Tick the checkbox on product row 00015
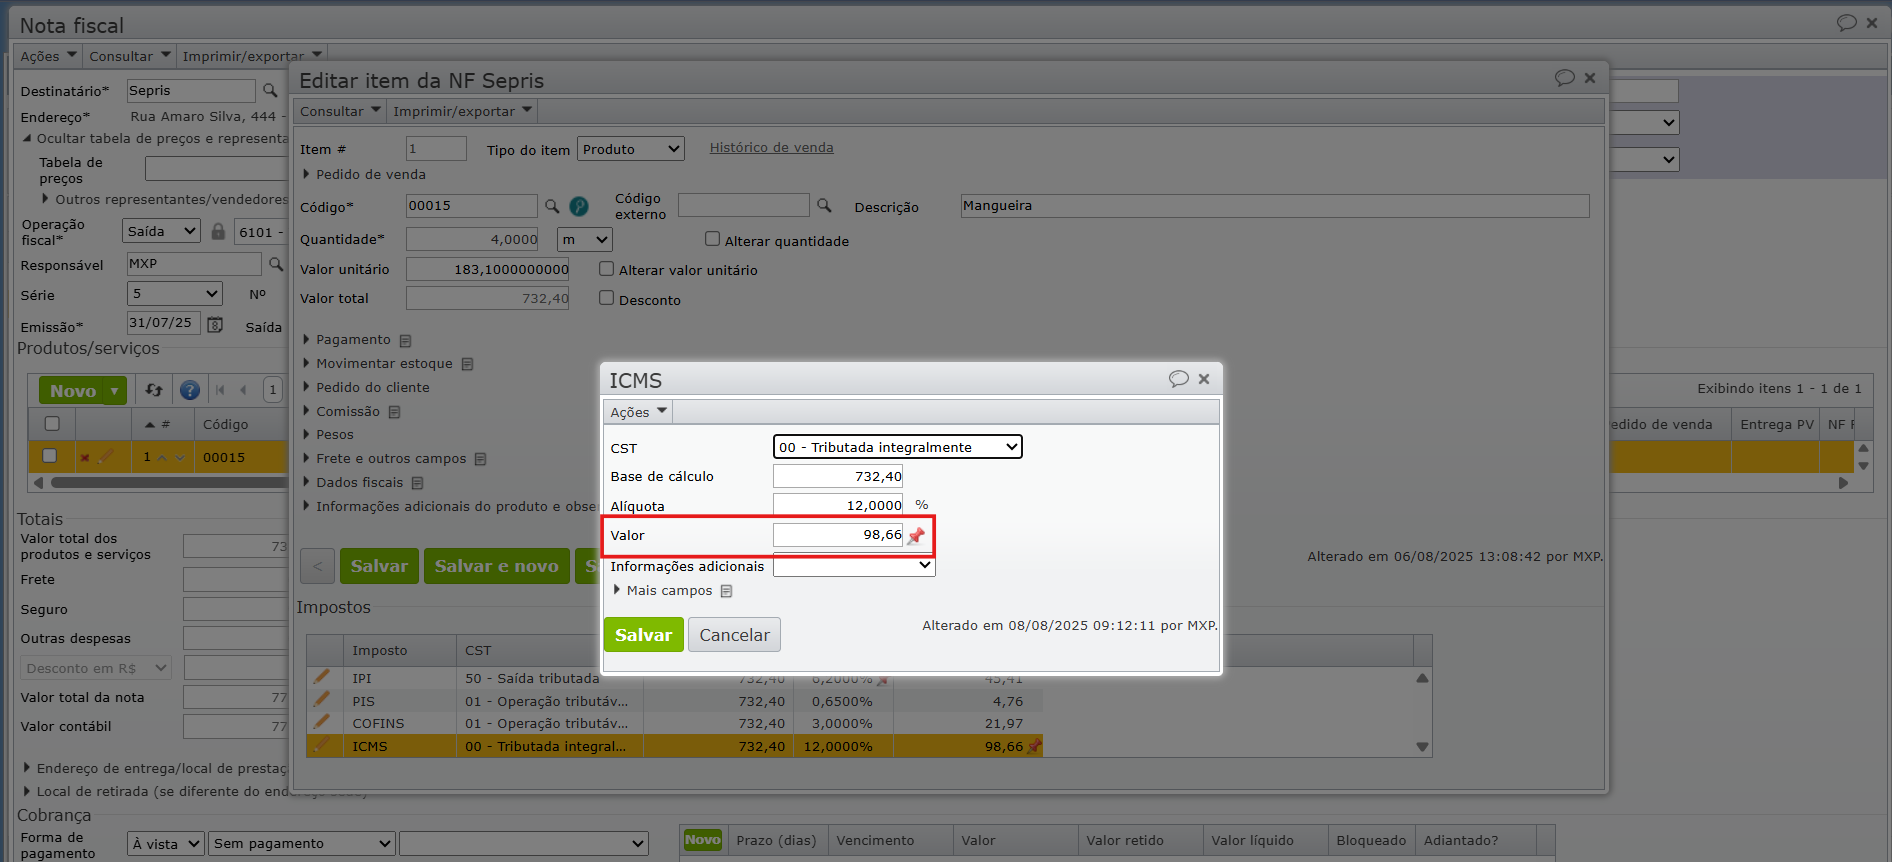 point(49,456)
